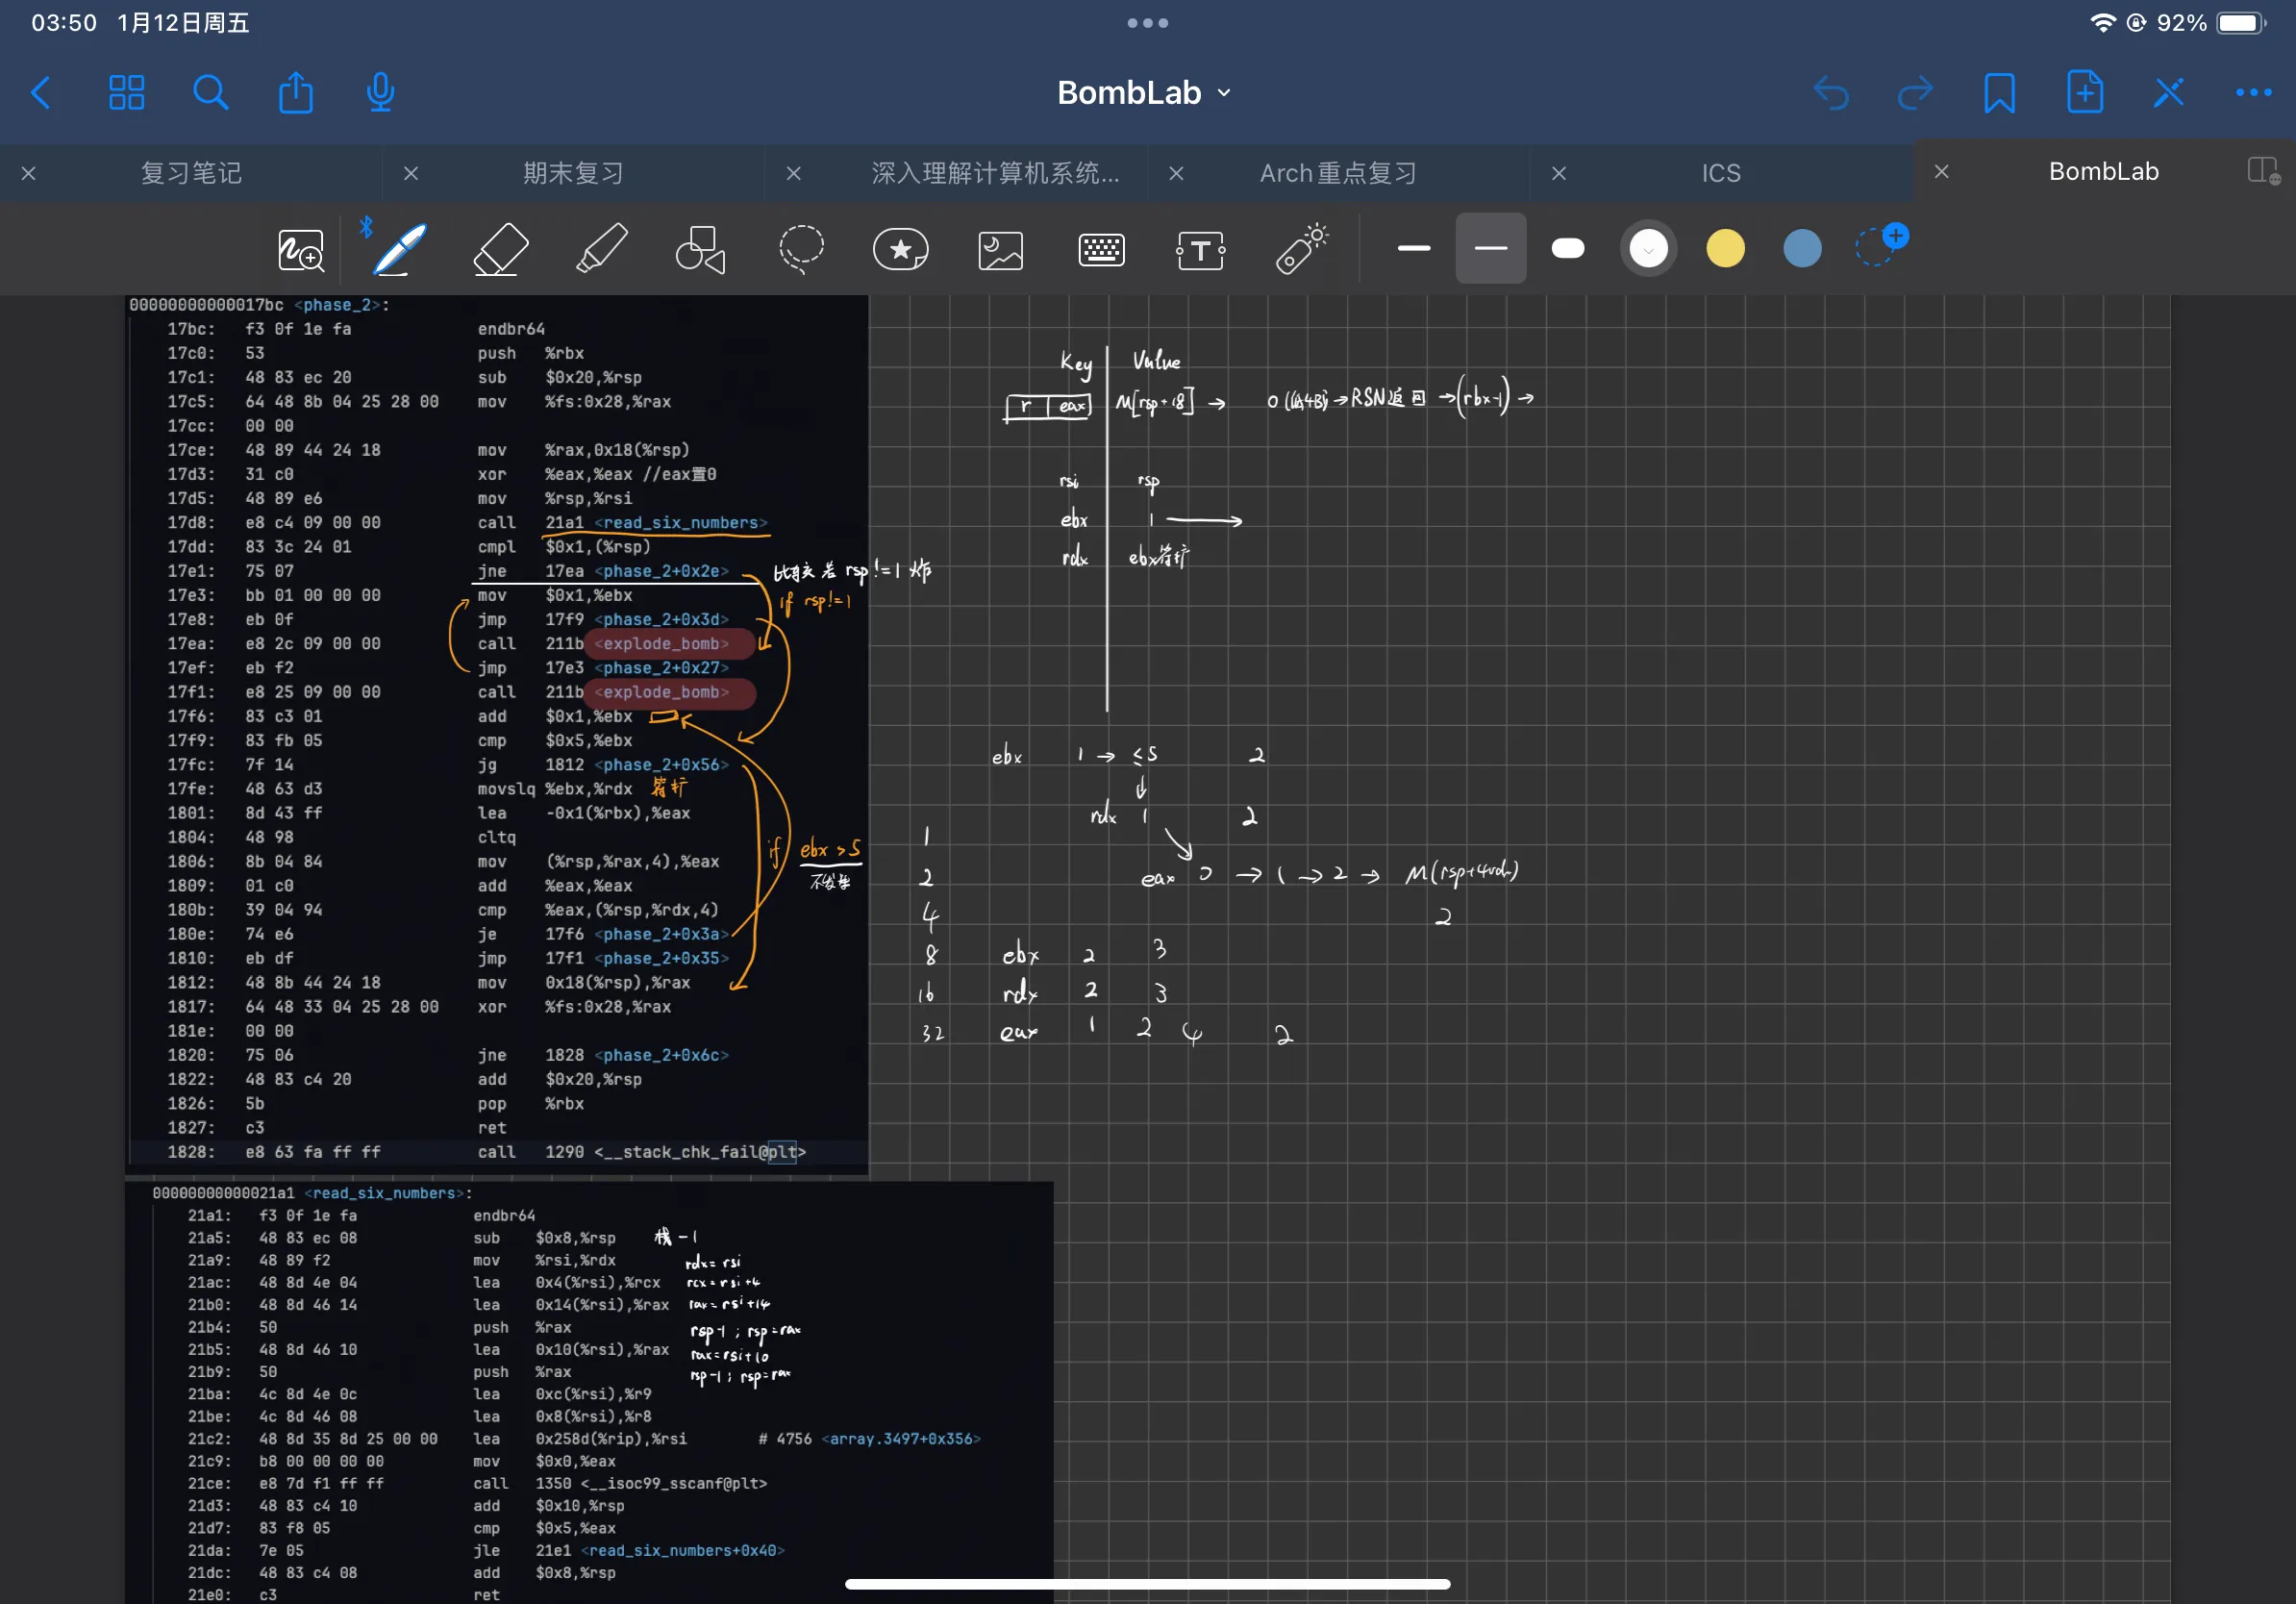Screen dimensions: 2296x1604
Task: Bookmark this page
Action: [x=1999, y=93]
